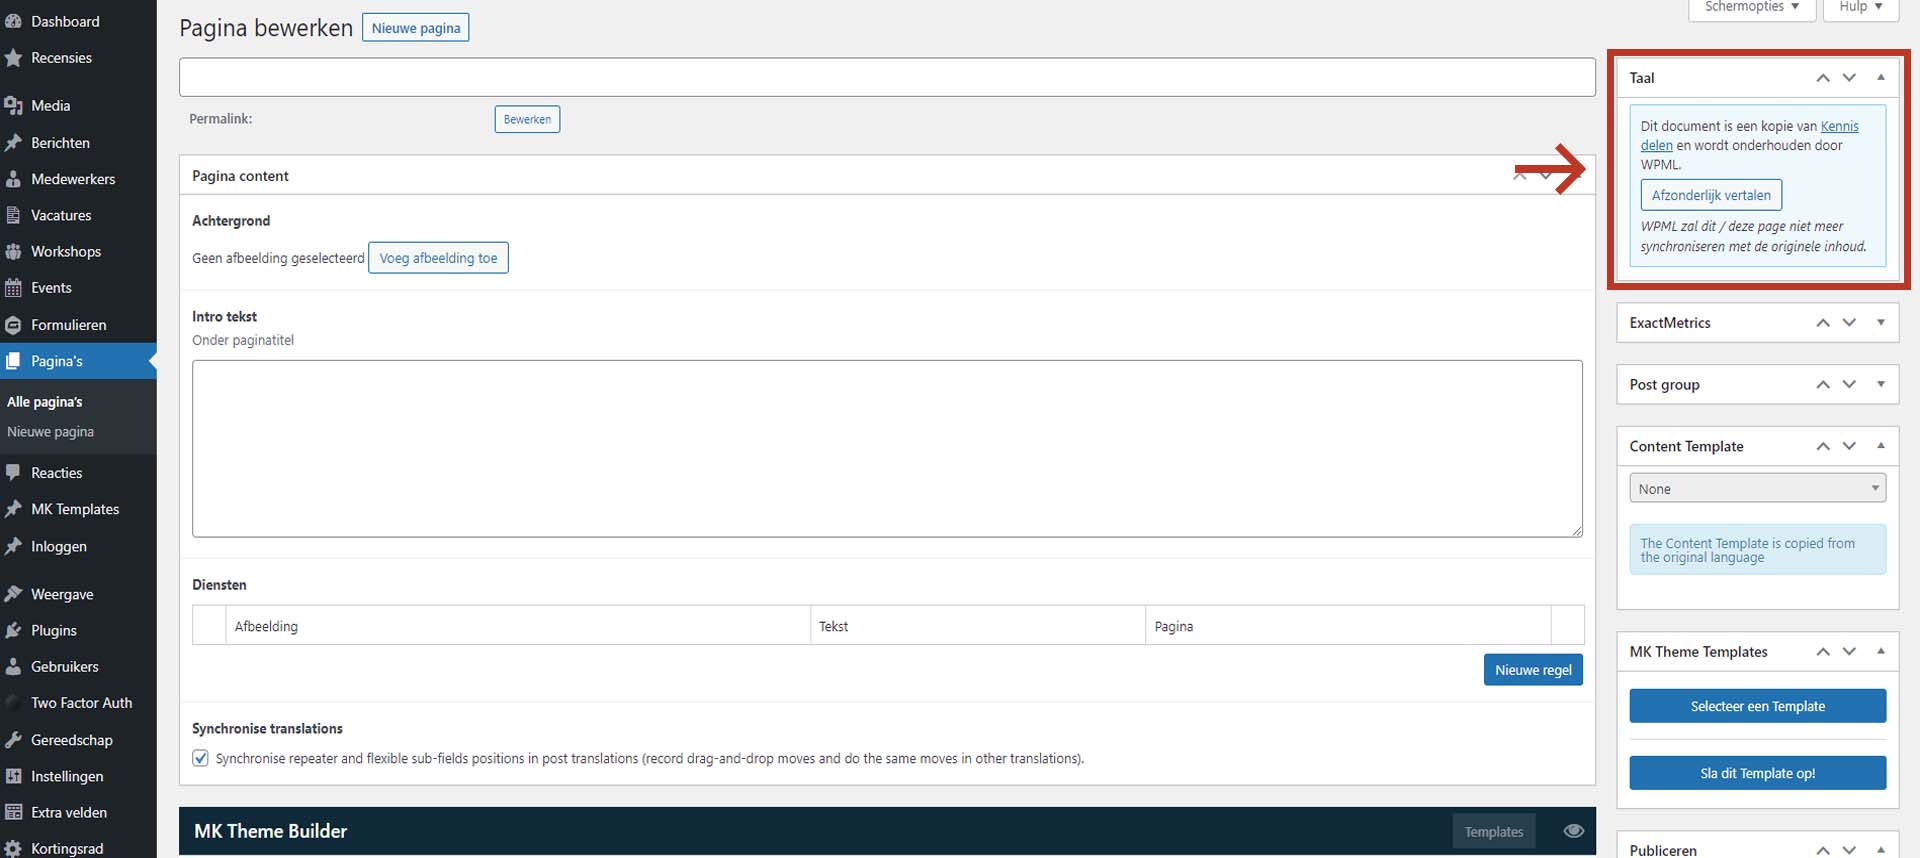Image resolution: width=1920 pixels, height=858 pixels.
Task: Collapse the Taal panel toggle triangle
Action: click(1881, 77)
